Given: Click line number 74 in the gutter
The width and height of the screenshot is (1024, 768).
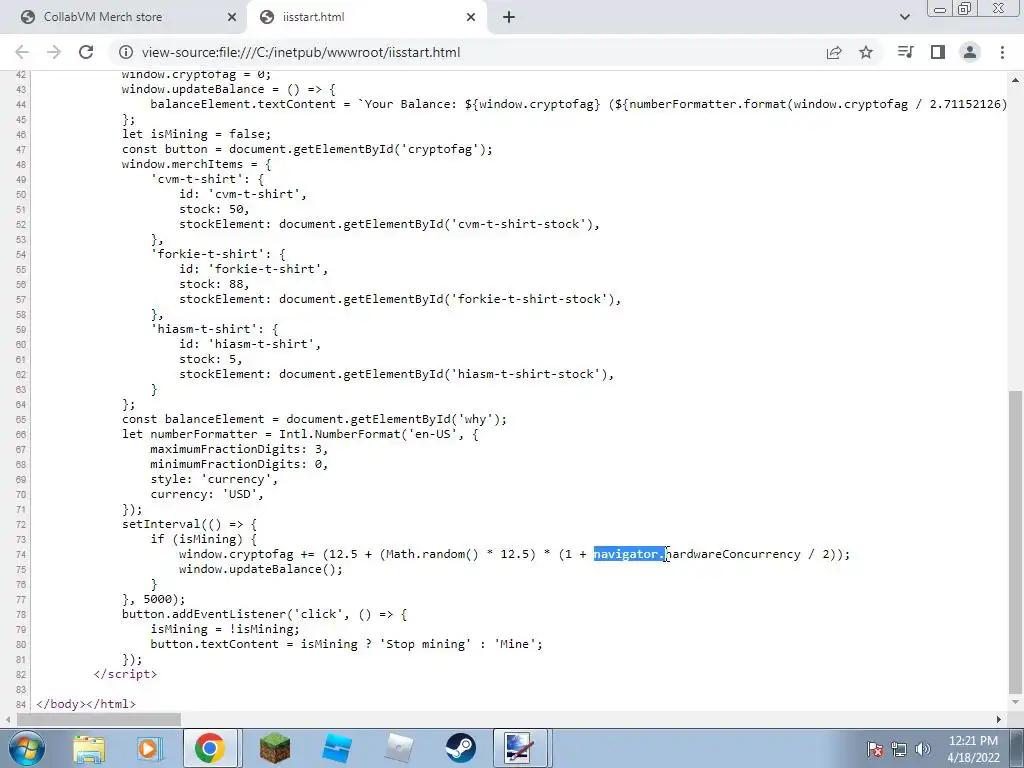Looking at the screenshot, I should click(20, 554).
